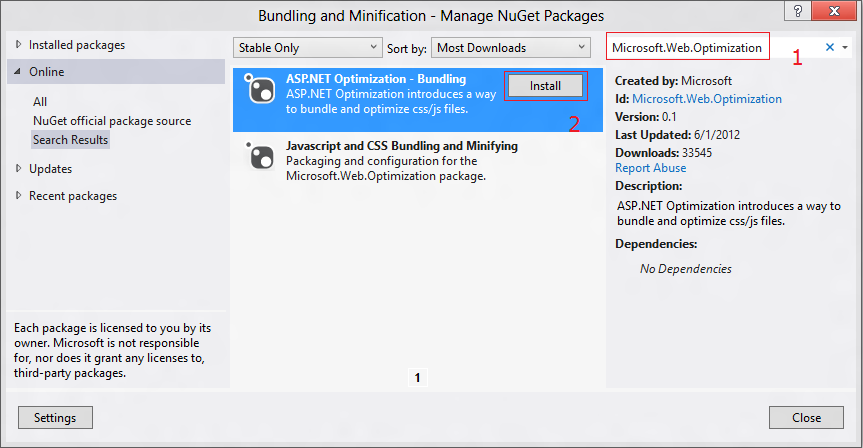Viewport: 863px width, 448px height.
Task: Expand the Installed packages section
Action: coord(19,45)
